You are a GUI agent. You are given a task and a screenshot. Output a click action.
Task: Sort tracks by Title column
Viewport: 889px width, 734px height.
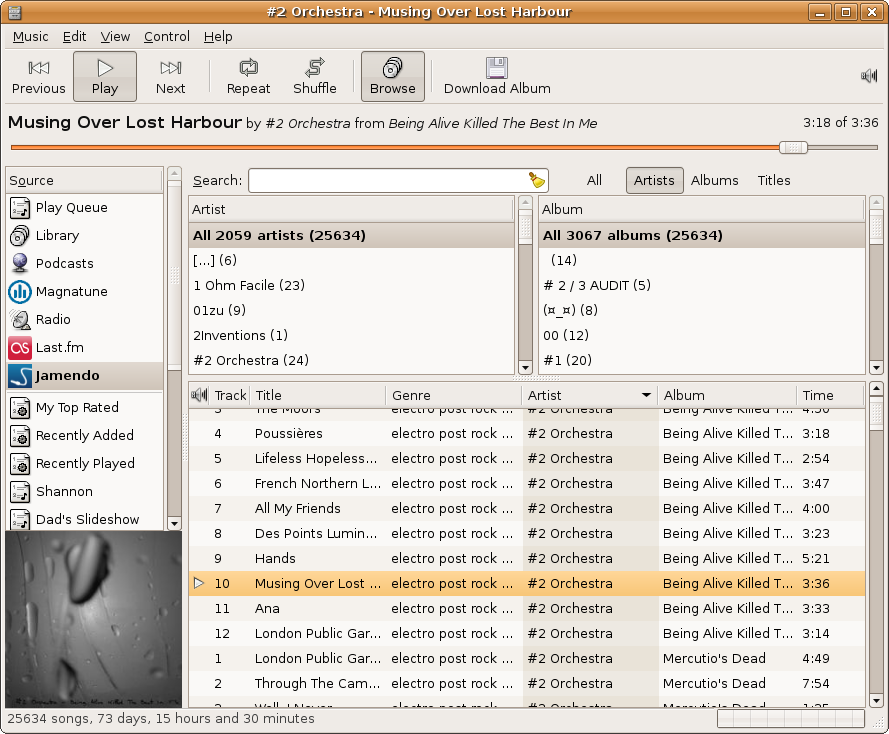(x=318, y=396)
